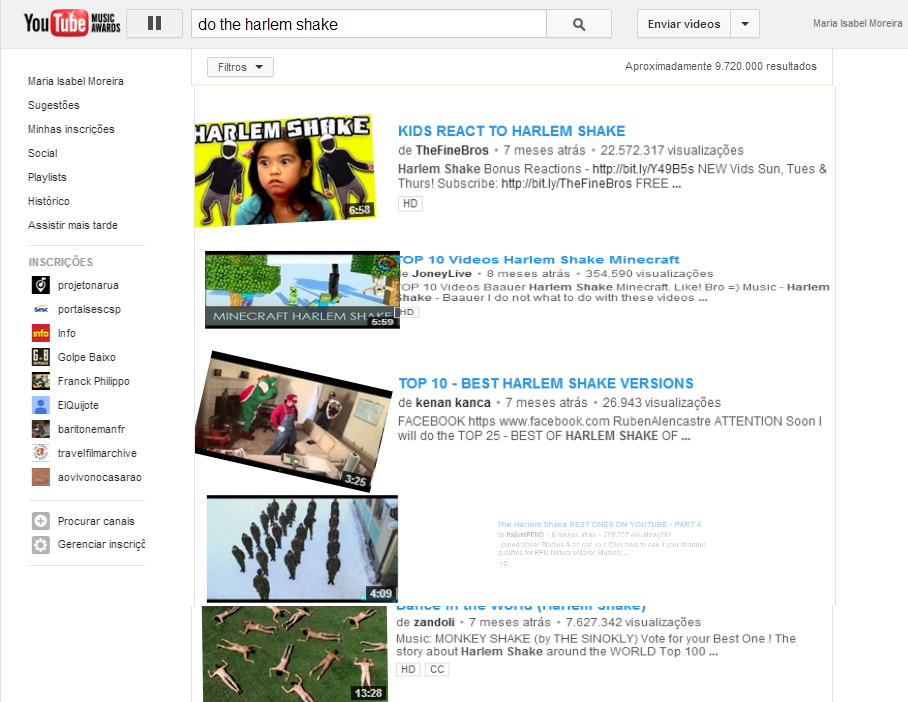
Task: Open Assistir mais tarde in the sidebar
Action: 73,225
